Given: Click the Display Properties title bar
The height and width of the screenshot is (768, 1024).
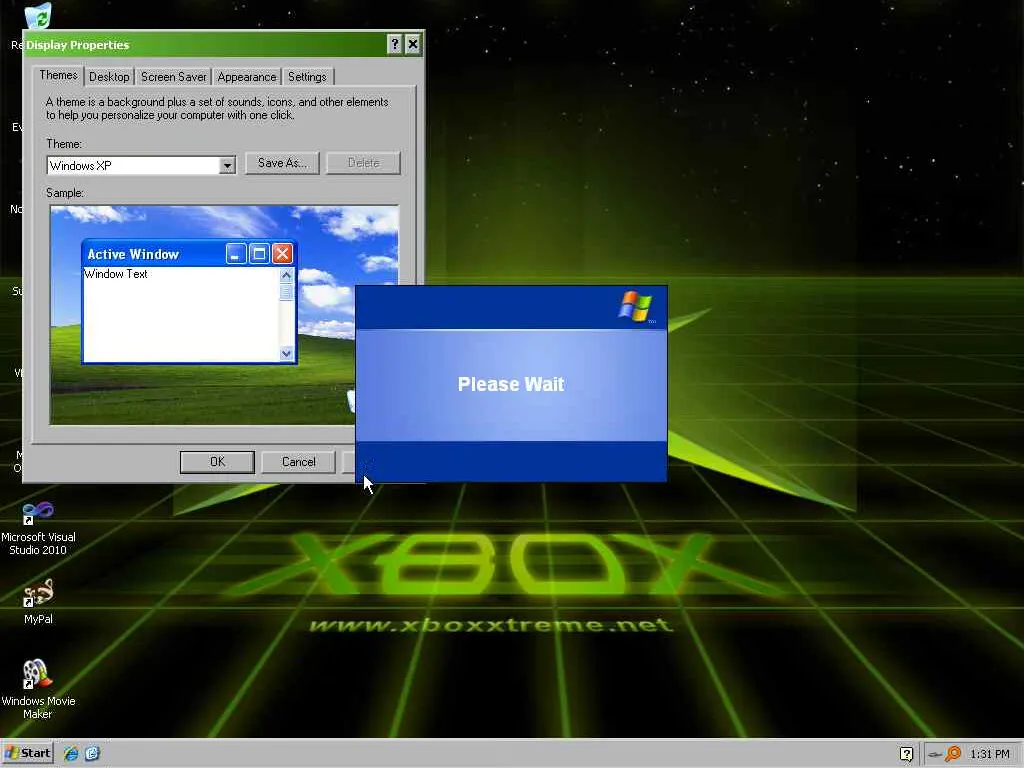Looking at the screenshot, I should (223, 44).
